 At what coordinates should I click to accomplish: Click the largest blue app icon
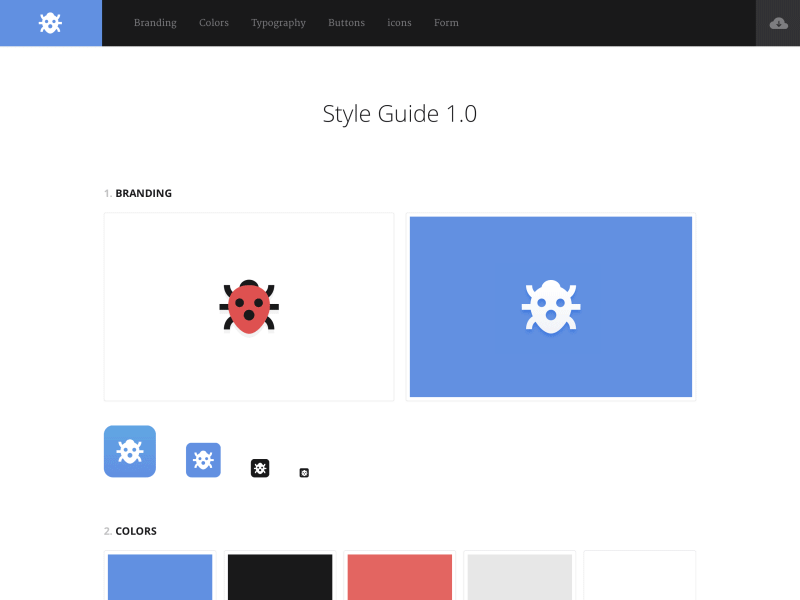tap(130, 451)
